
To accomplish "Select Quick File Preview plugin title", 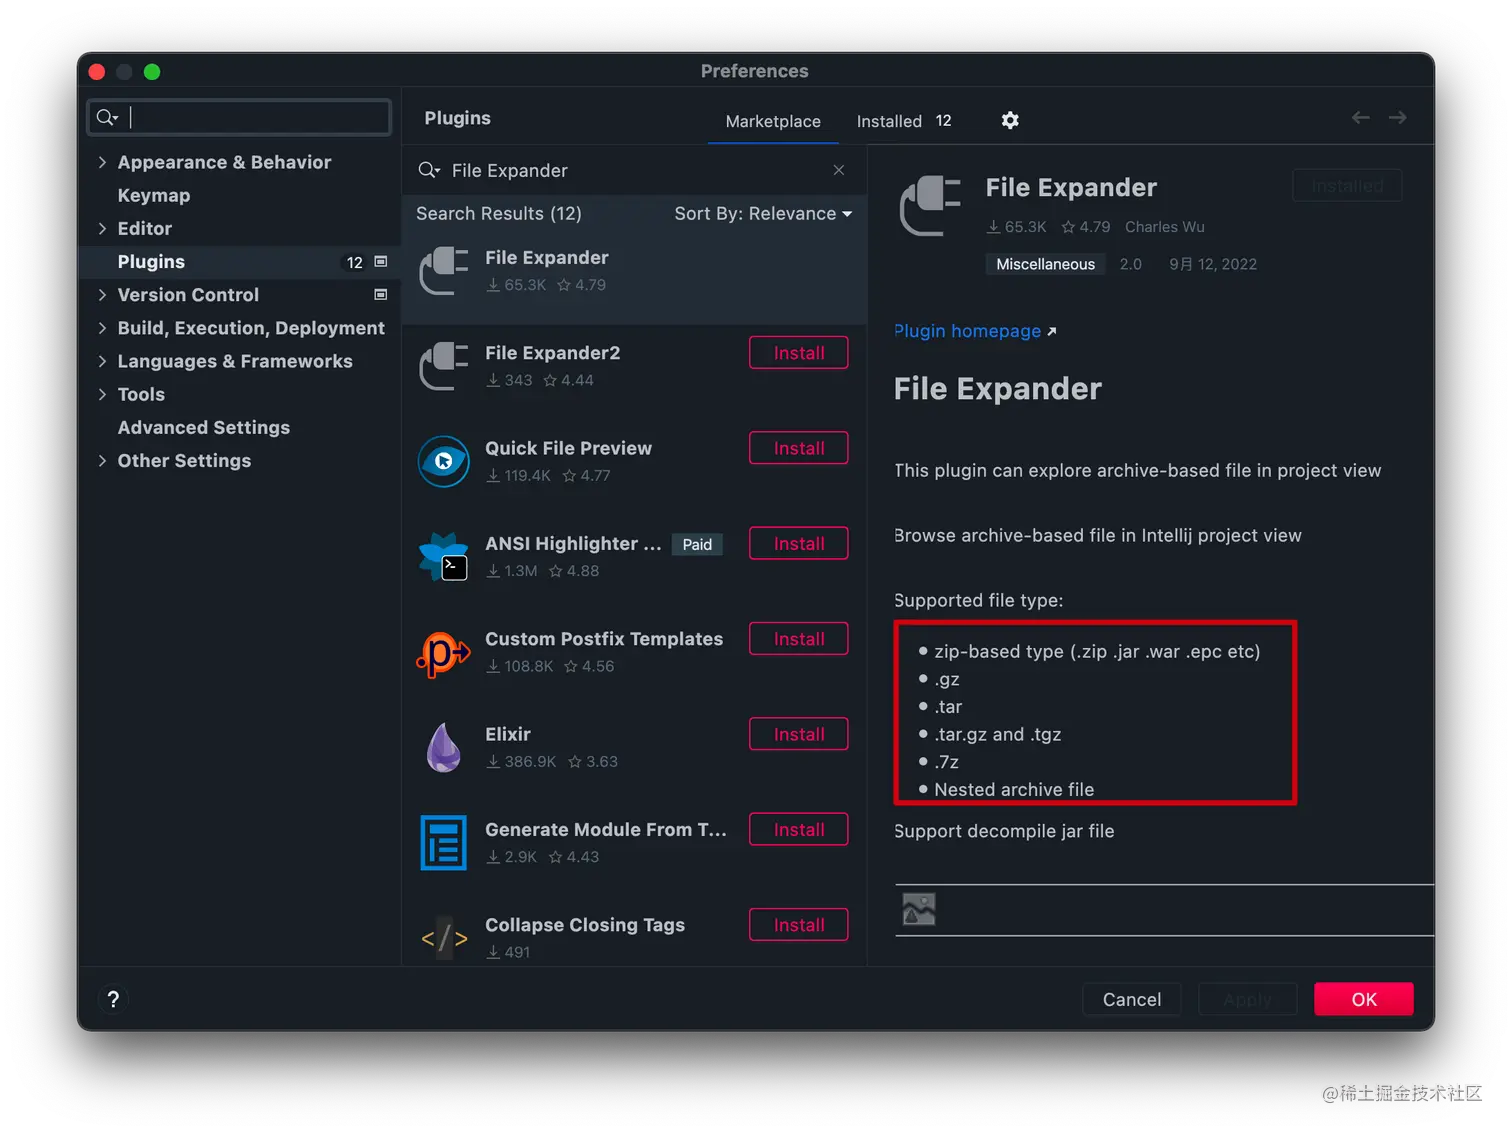I will [568, 448].
